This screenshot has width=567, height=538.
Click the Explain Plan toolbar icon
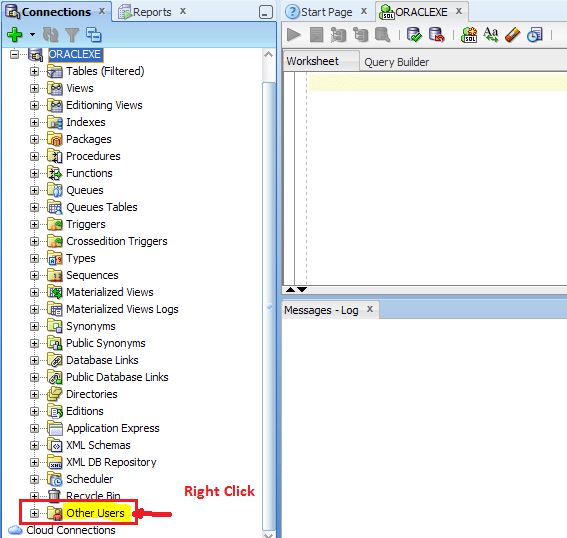click(x=338, y=35)
